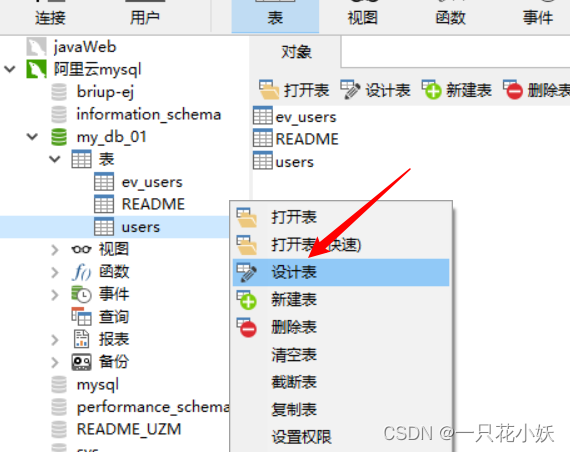Click the green my_db_01 database icon
The width and height of the screenshot is (570, 452).
click(x=59, y=137)
